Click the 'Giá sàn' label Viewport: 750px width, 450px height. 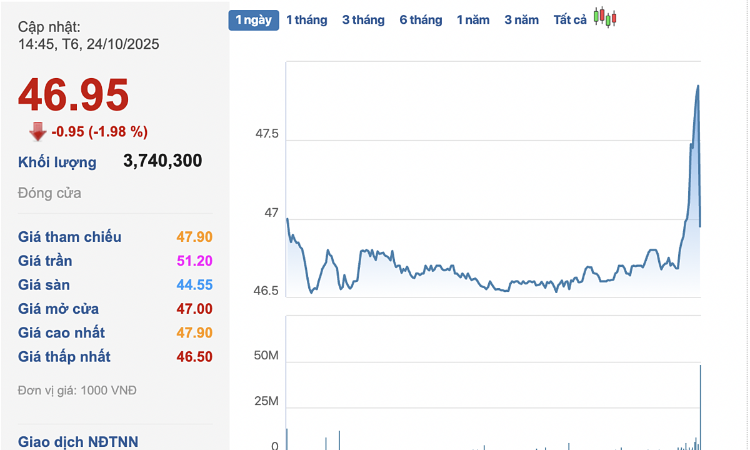(x=44, y=285)
